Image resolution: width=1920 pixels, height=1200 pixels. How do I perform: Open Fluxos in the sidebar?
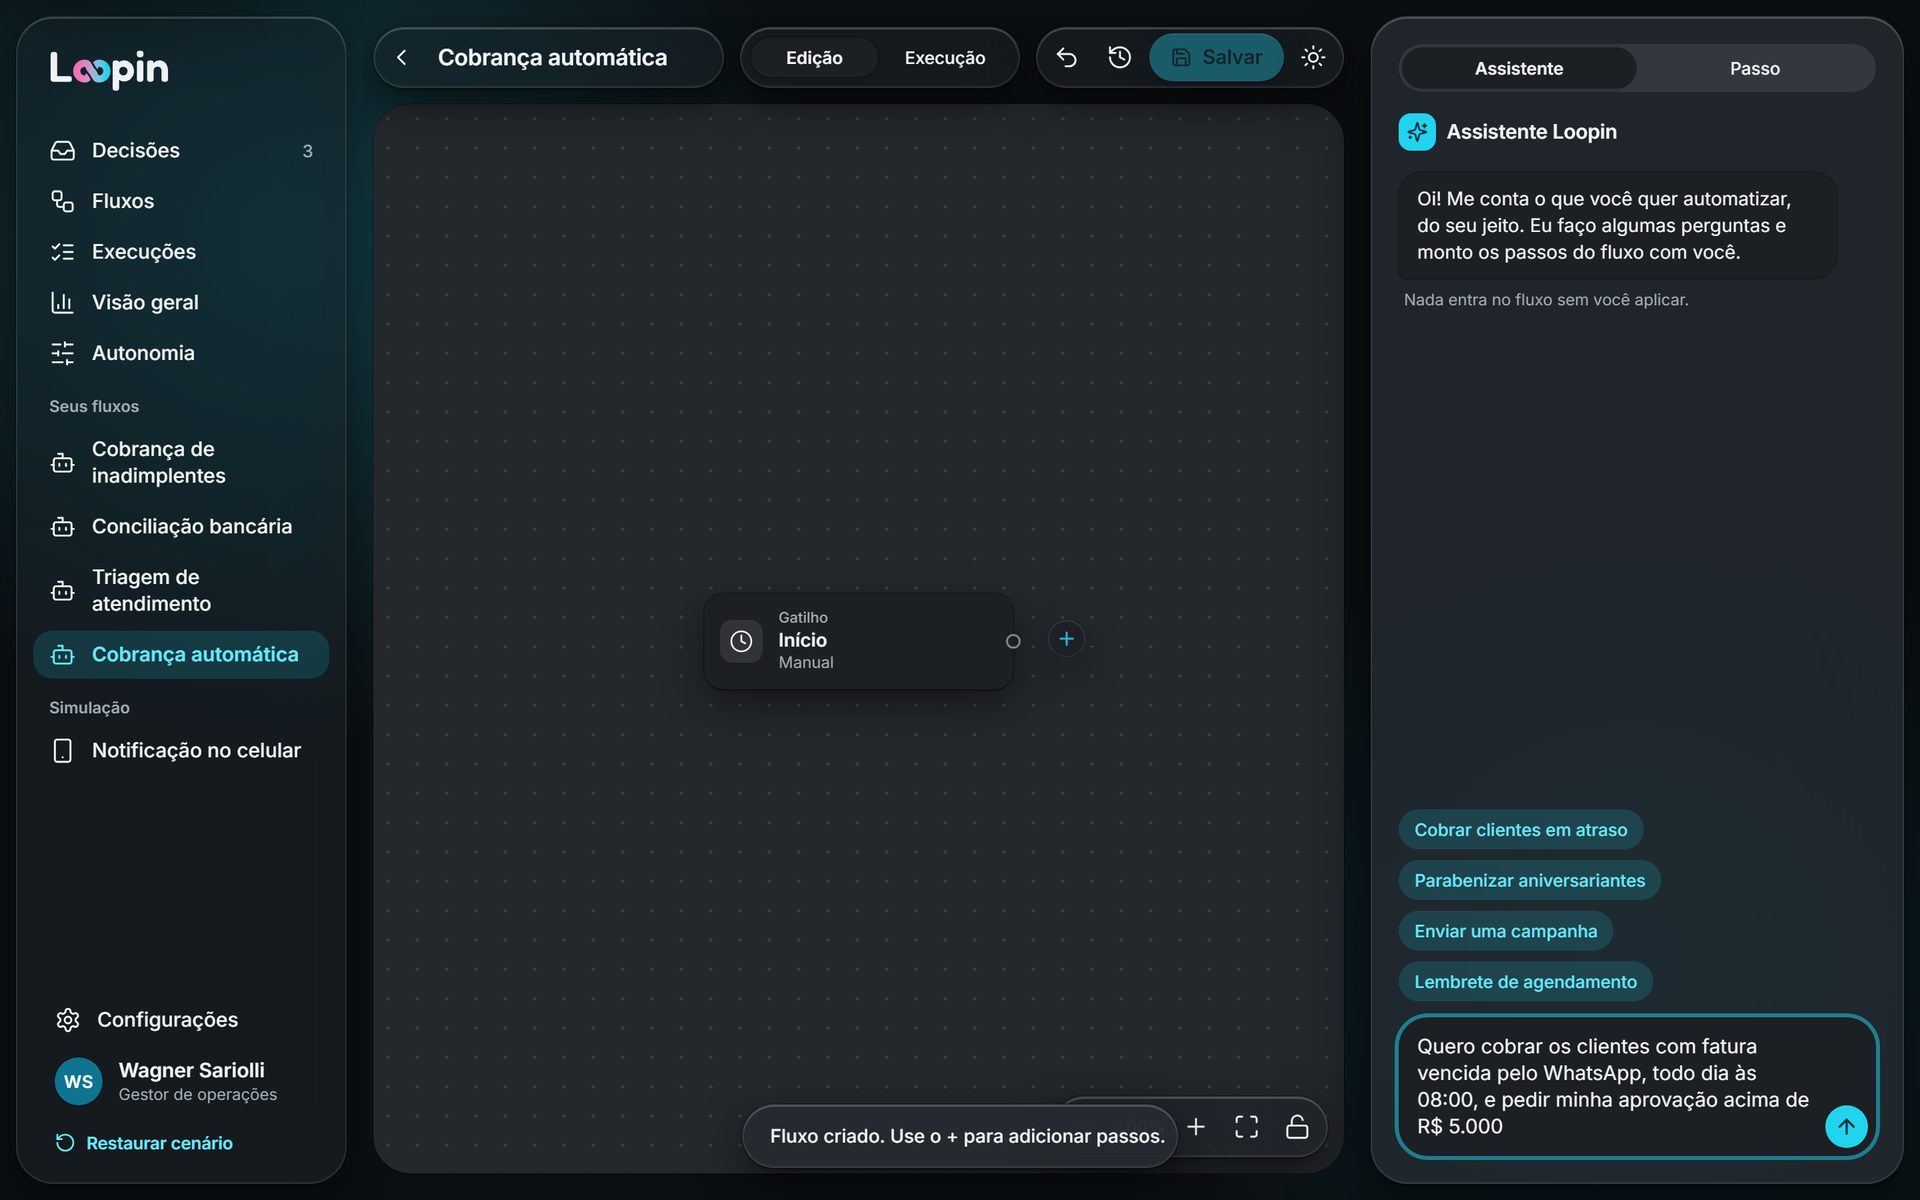pyautogui.click(x=181, y=201)
